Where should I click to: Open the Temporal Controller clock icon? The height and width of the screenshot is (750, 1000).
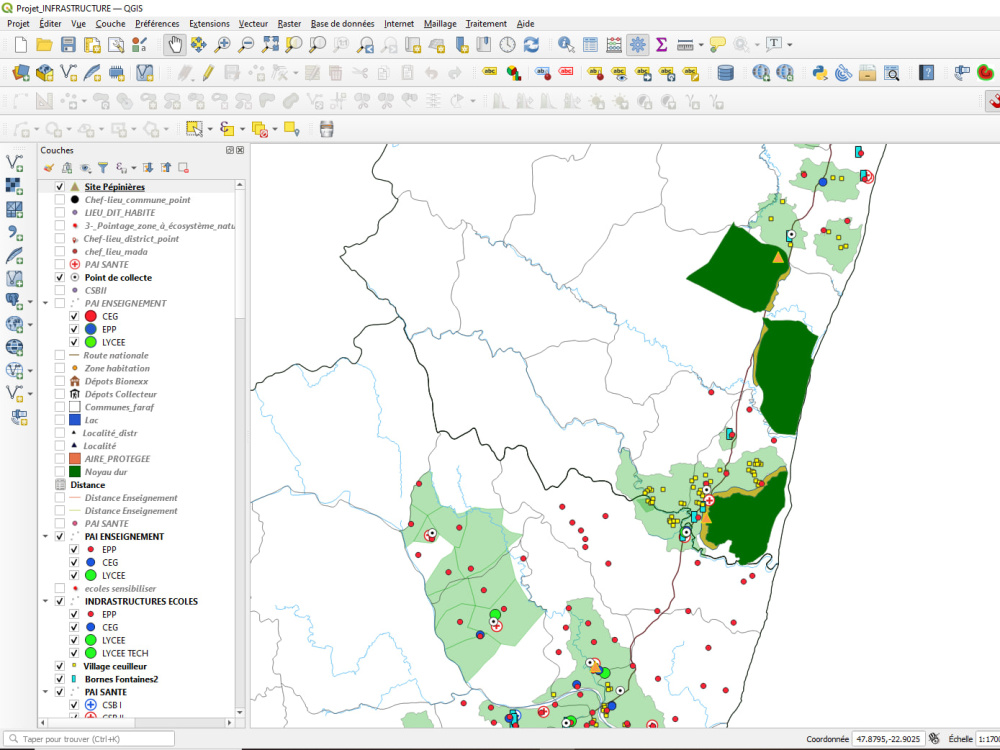tap(507, 45)
